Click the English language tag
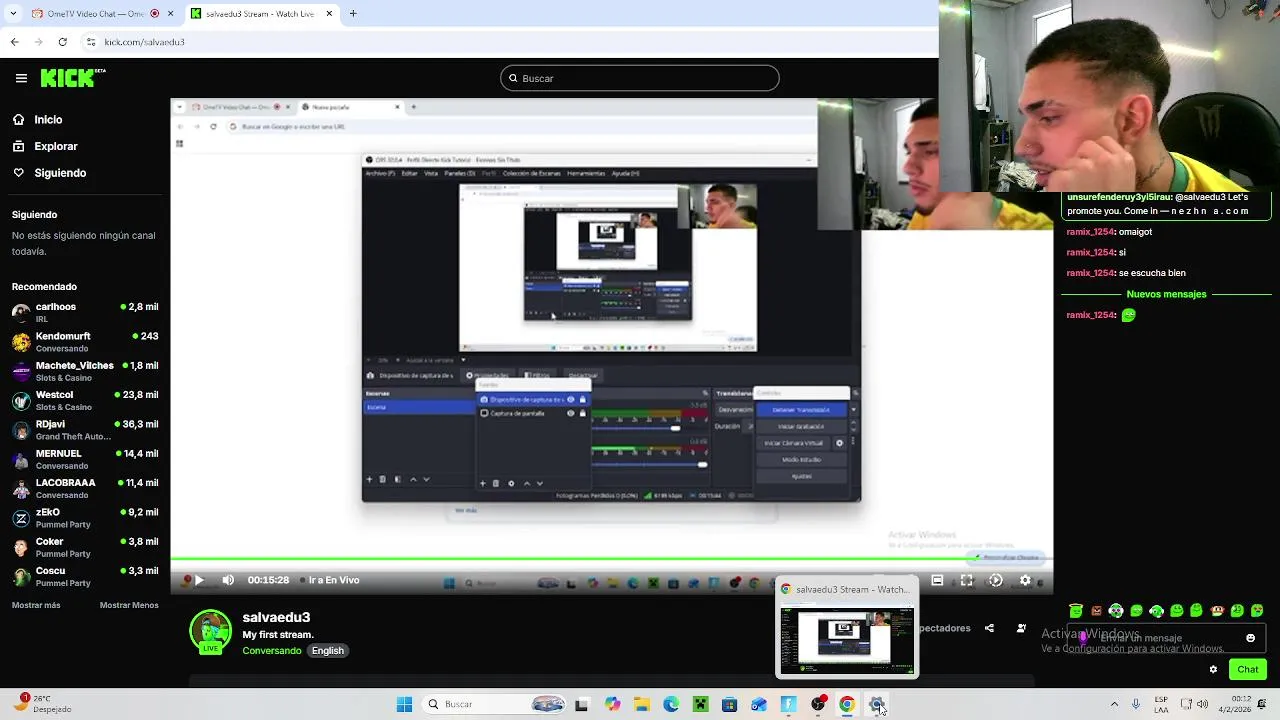The width and height of the screenshot is (1280, 720). coord(327,650)
